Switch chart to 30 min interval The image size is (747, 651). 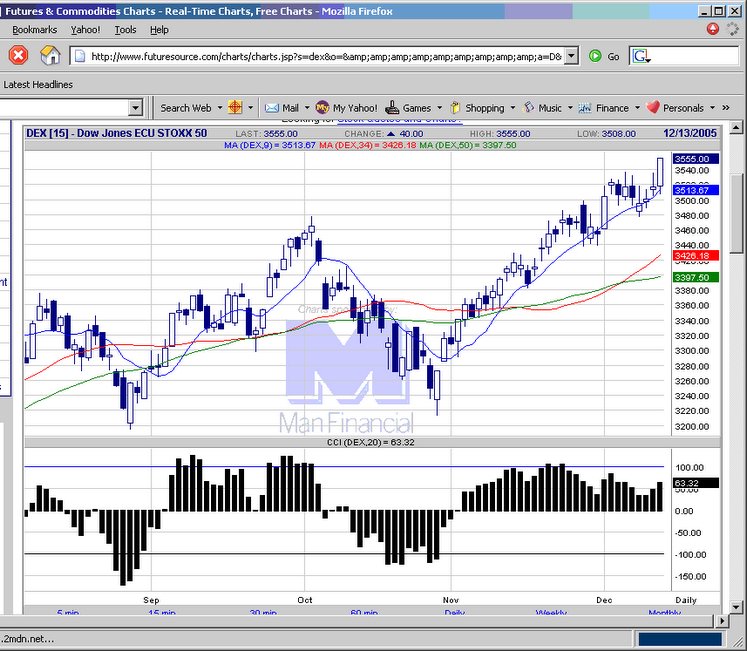[263, 612]
